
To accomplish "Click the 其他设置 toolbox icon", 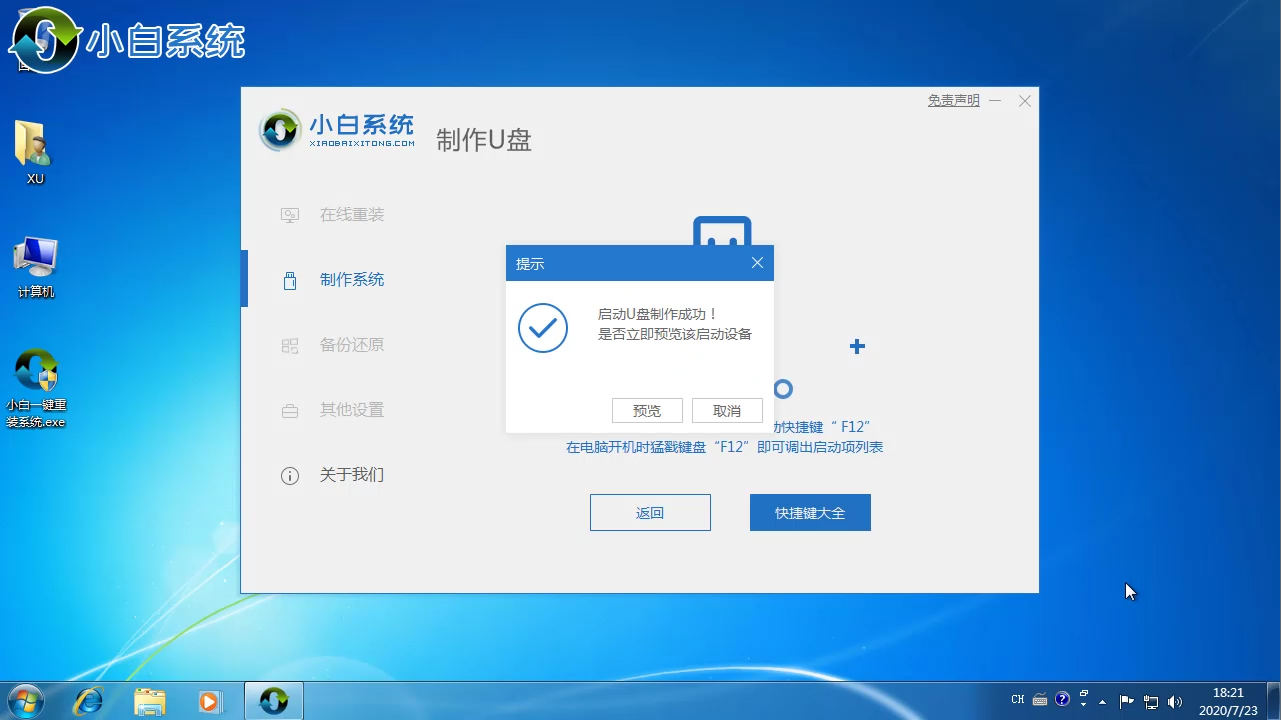I will coord(290,411).
